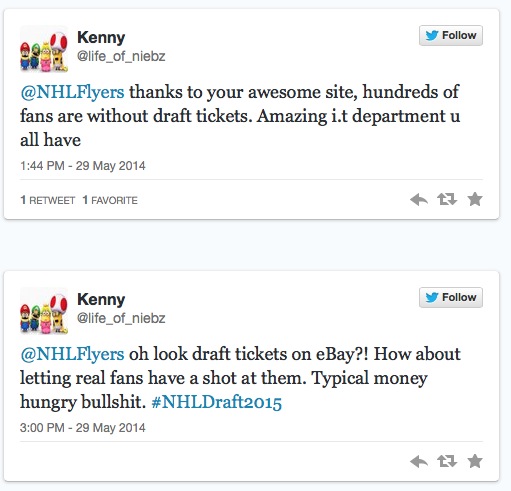Reply to the eBay draft tickets tweet
The image size is (511, 491).
point(419,462)
